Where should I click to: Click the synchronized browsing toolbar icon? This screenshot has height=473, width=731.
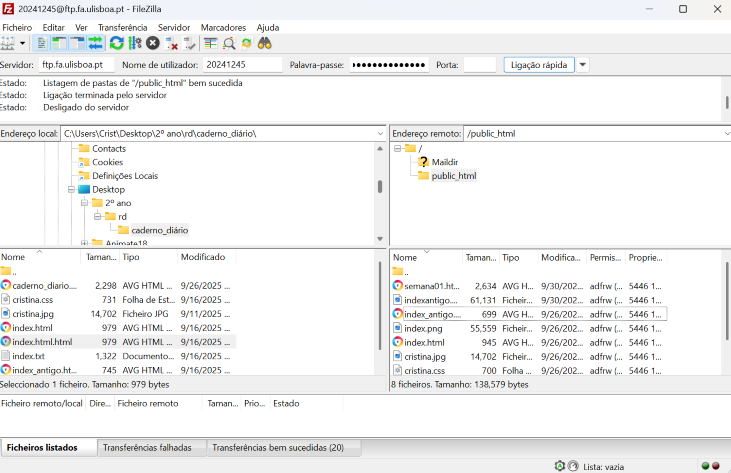point(247,43)
